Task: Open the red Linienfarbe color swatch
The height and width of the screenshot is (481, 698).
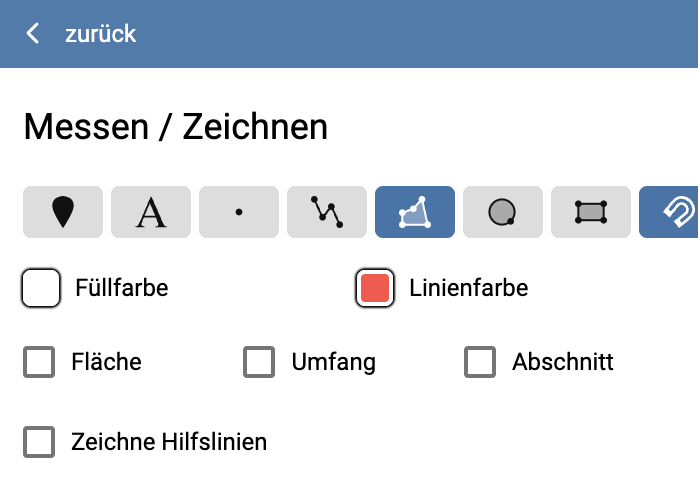Action: (x=375, y=289)
